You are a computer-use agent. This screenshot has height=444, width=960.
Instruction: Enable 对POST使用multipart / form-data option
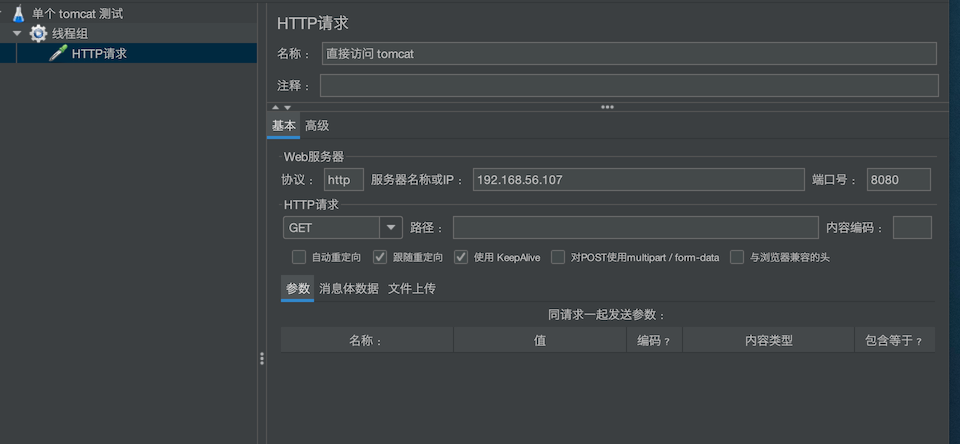(x=558, y=257)
